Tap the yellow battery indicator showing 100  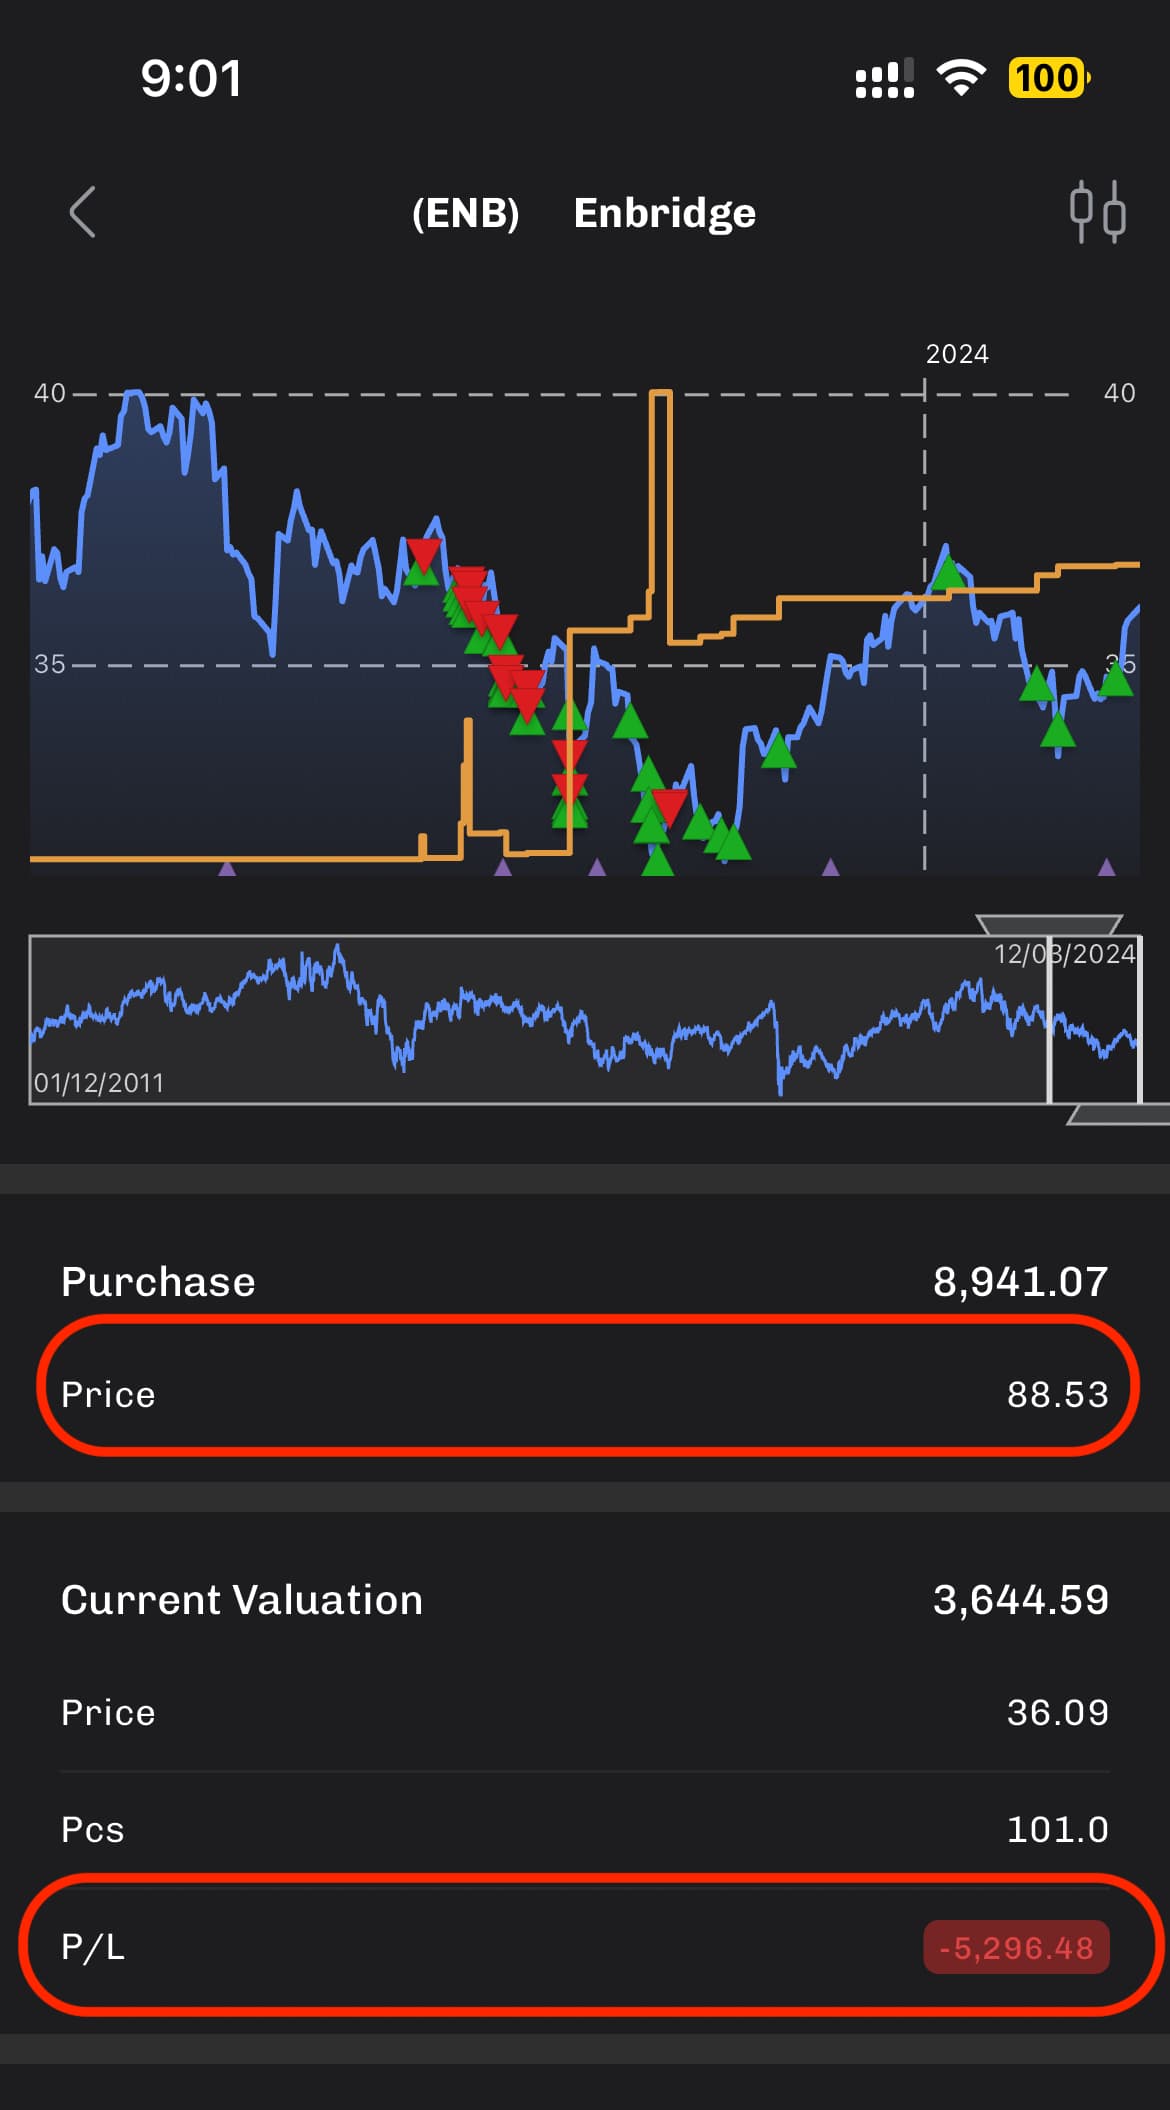[x=1048, y=78]
